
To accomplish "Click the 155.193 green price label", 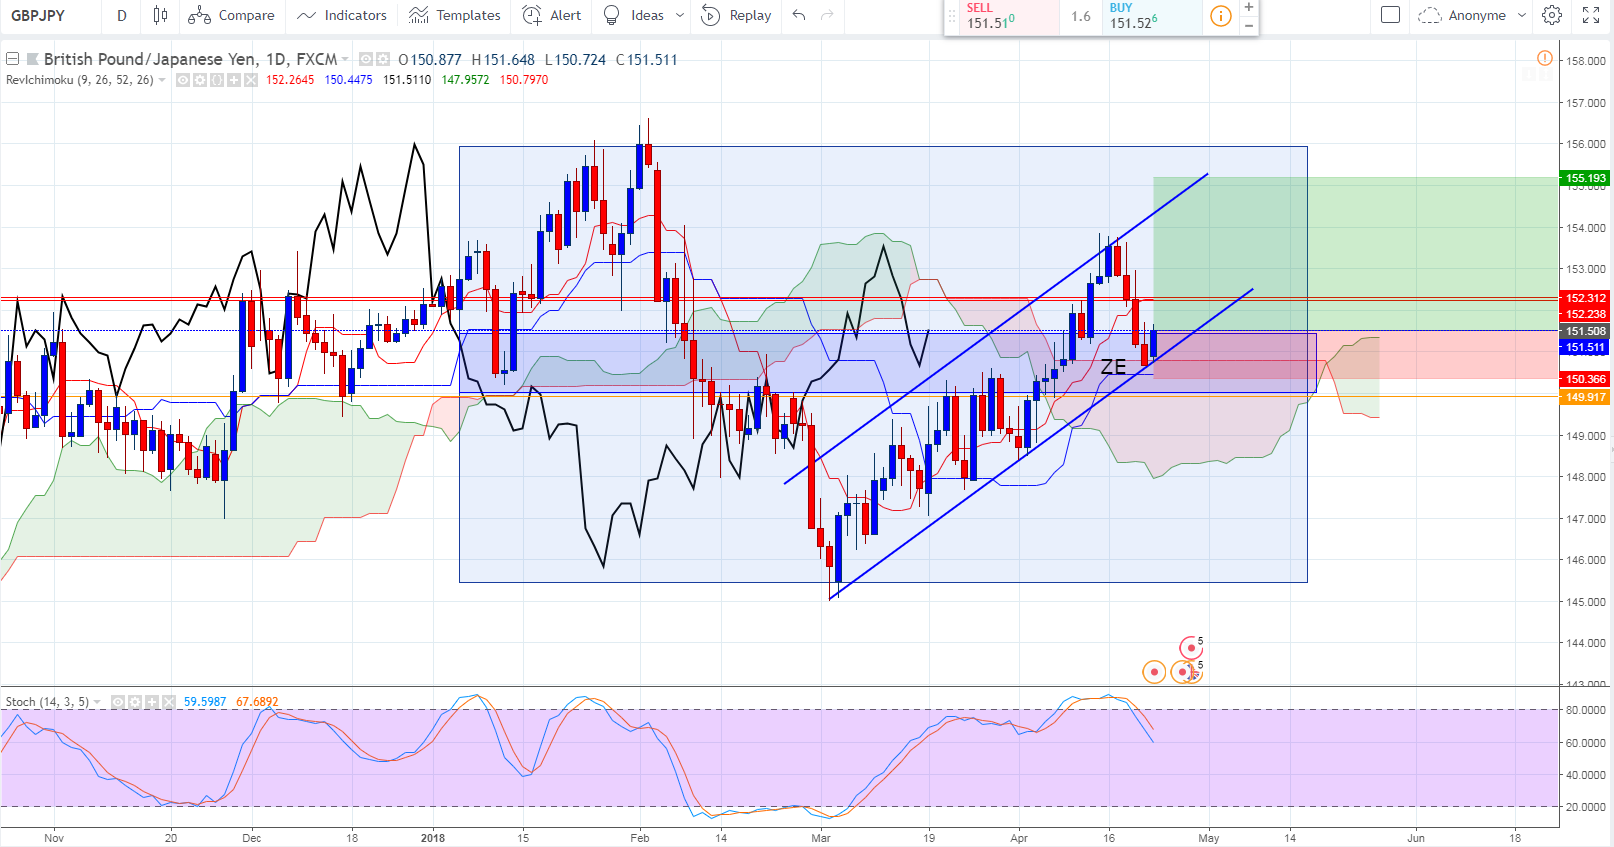I will [1585, 178].
